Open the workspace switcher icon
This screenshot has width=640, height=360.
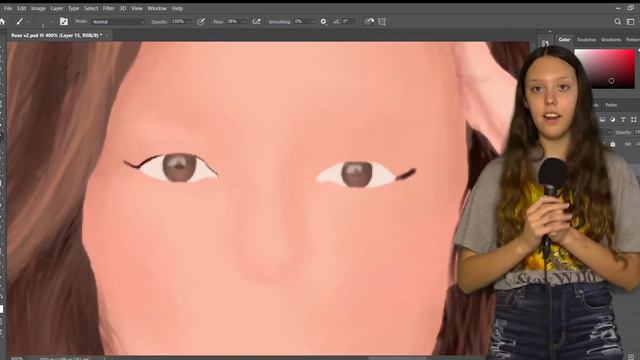pos(631,22)
